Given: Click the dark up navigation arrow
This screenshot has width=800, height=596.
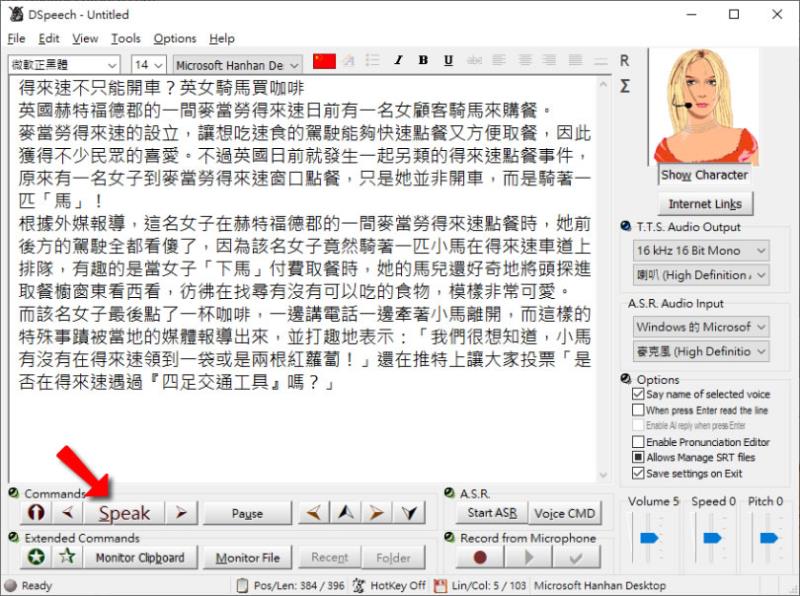Looking at the screenshot, I should (x=346, y=512).
